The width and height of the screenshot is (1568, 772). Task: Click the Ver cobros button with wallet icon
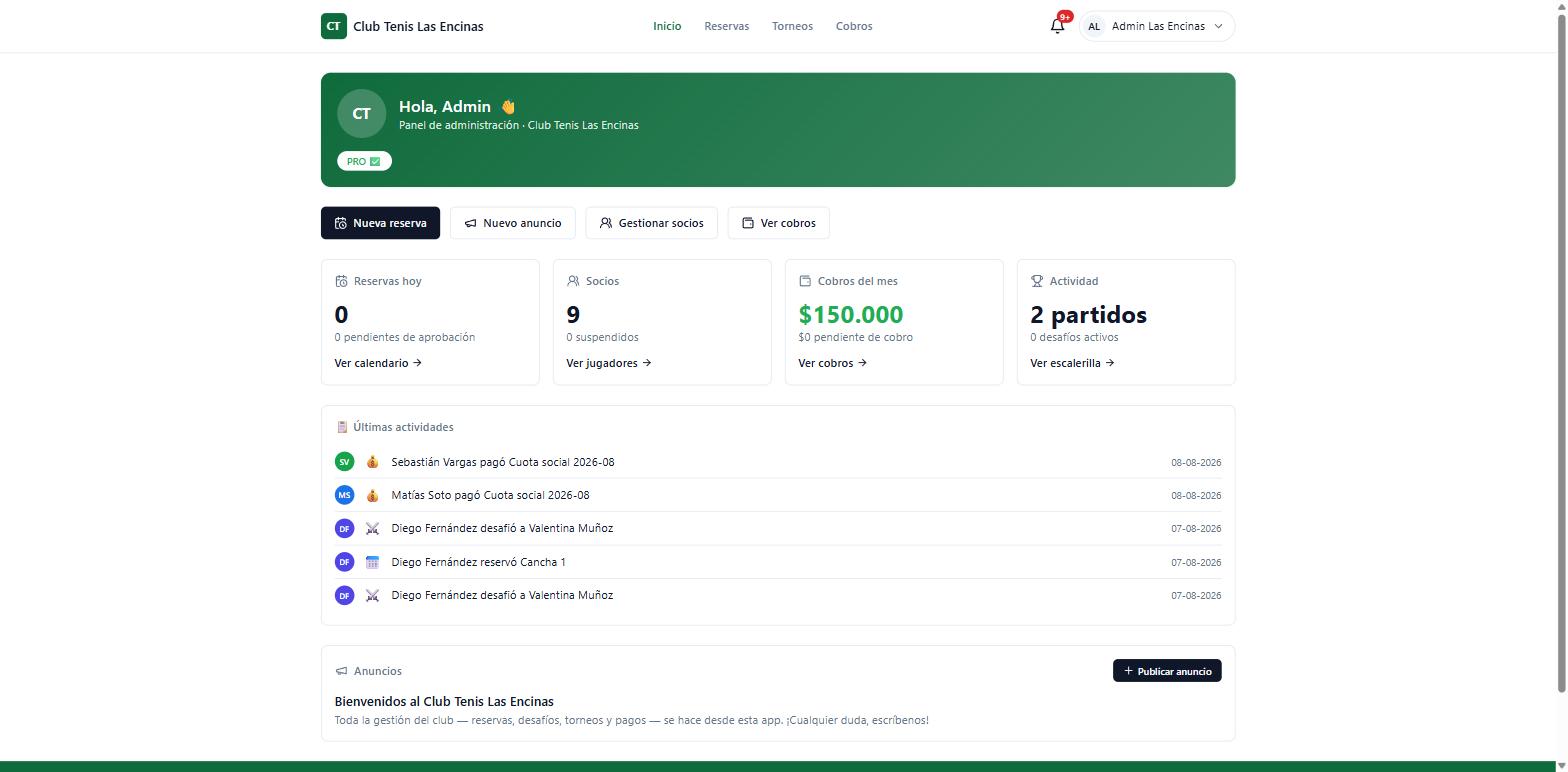(778, 223)
